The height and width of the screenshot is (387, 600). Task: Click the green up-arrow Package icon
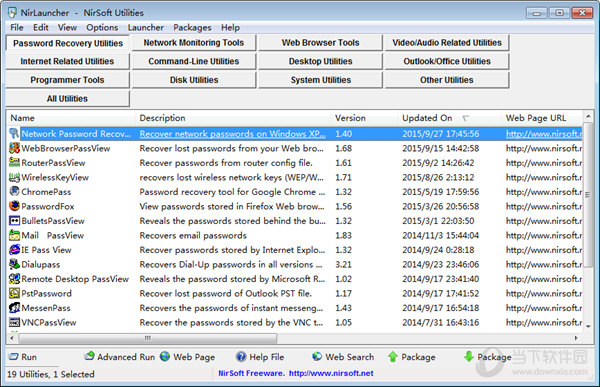(x=393, y=357)
